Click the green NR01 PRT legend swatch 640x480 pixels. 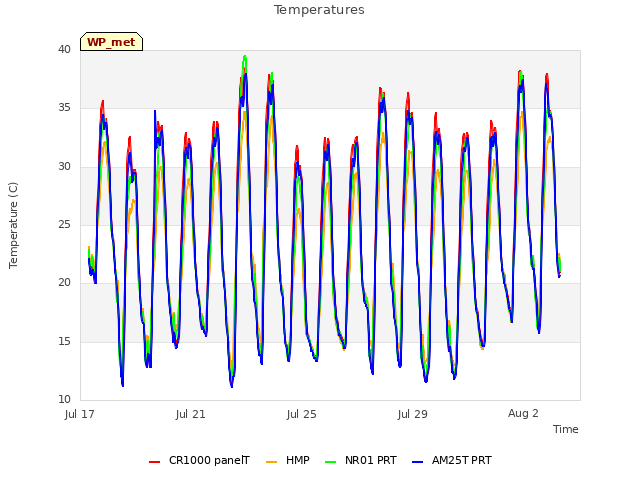pos(331,462)
